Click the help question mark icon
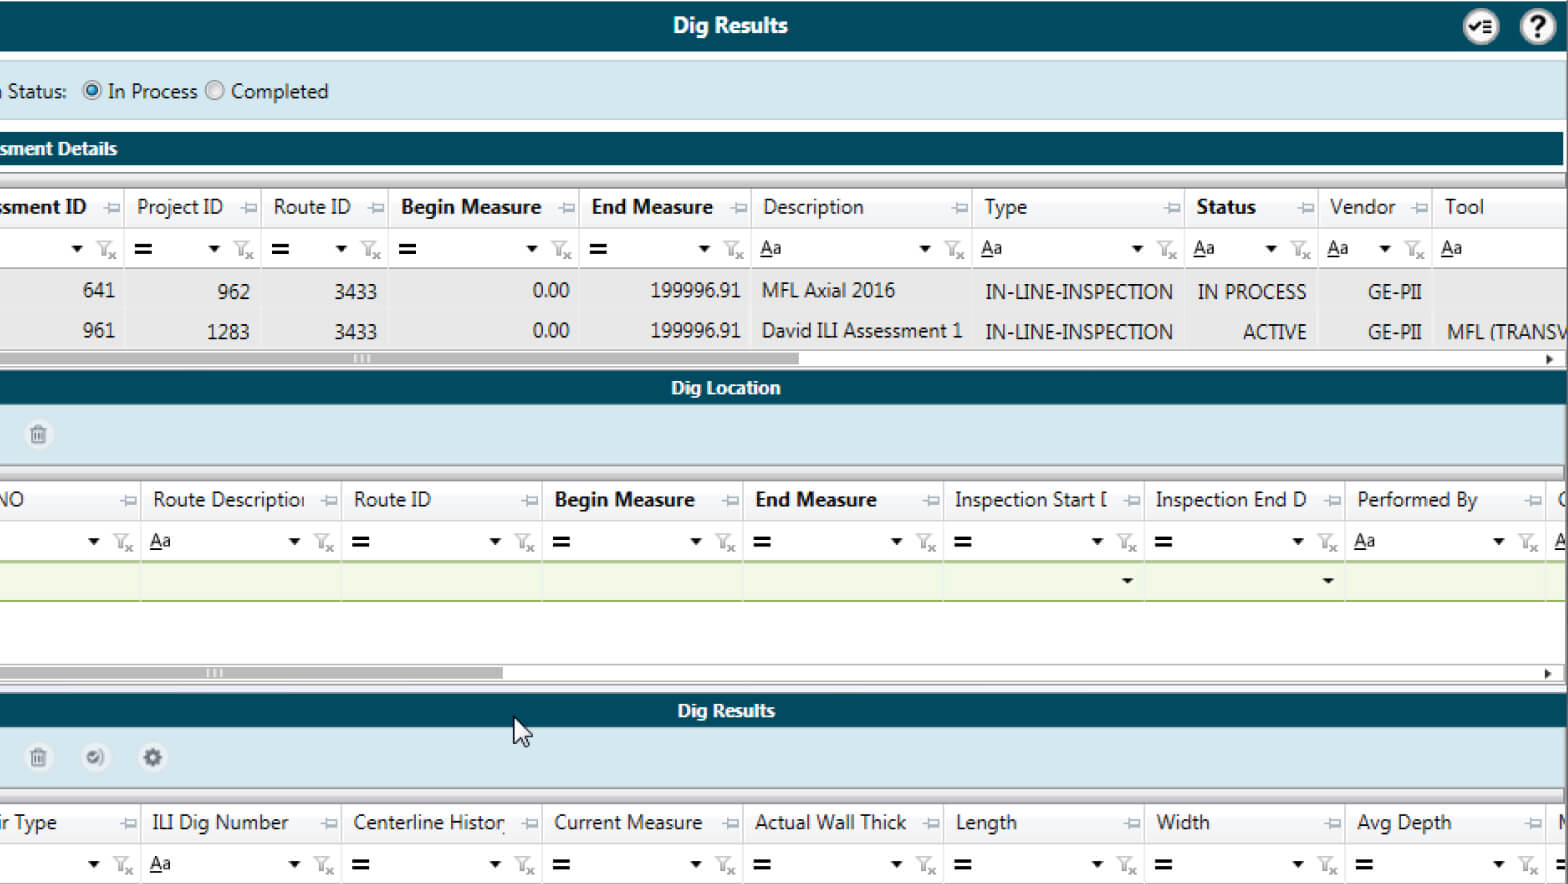The image size is (1568, 884). 1536,26
